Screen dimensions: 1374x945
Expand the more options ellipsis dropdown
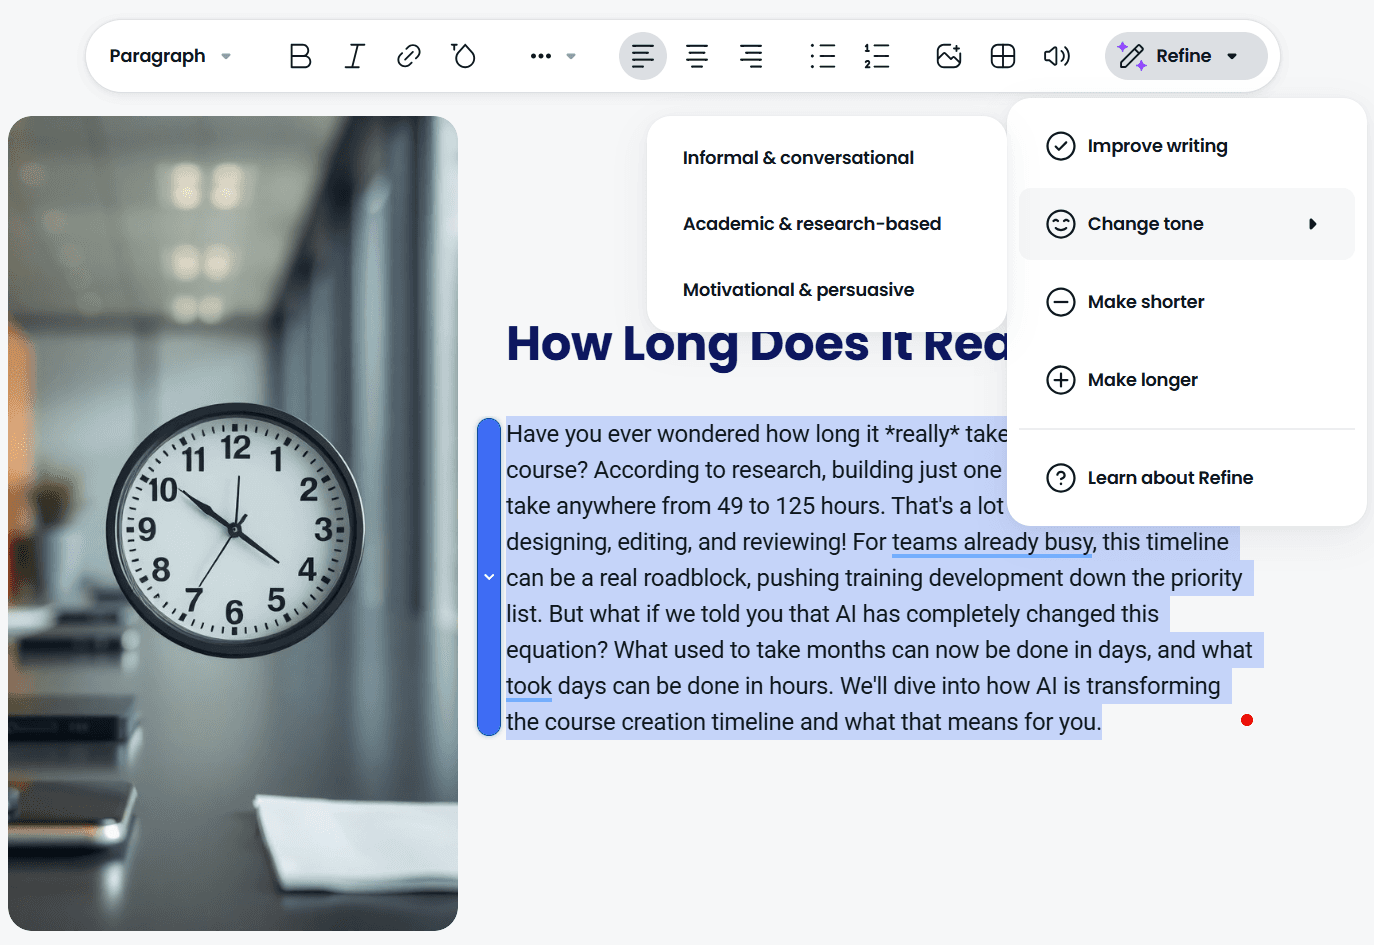click(552, 56)
